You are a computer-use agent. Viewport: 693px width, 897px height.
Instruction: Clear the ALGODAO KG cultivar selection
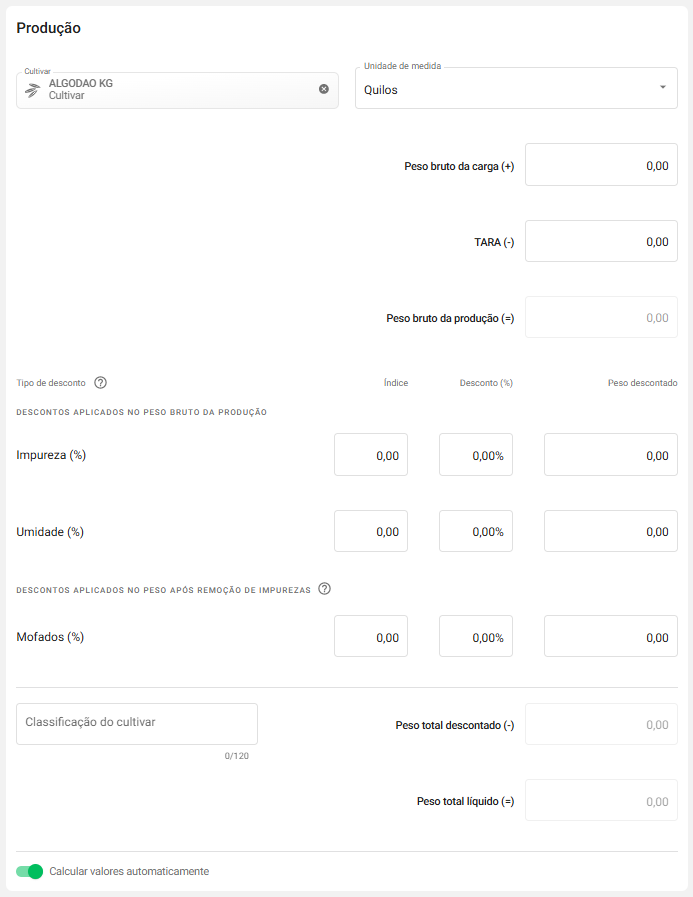[x=324, y=89]
